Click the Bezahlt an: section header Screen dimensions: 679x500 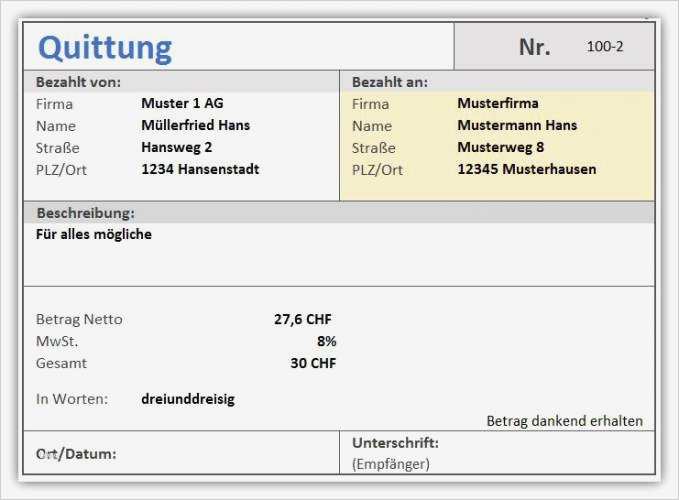click(x=390, y=82)
